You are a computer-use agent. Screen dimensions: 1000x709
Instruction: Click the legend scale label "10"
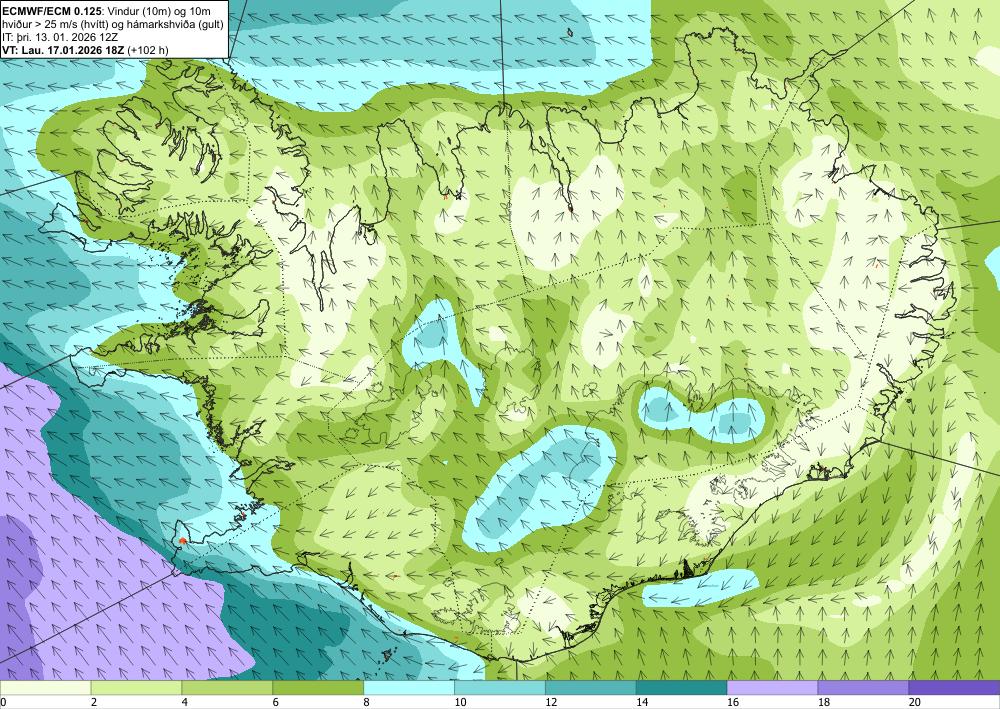pos(460,703)
